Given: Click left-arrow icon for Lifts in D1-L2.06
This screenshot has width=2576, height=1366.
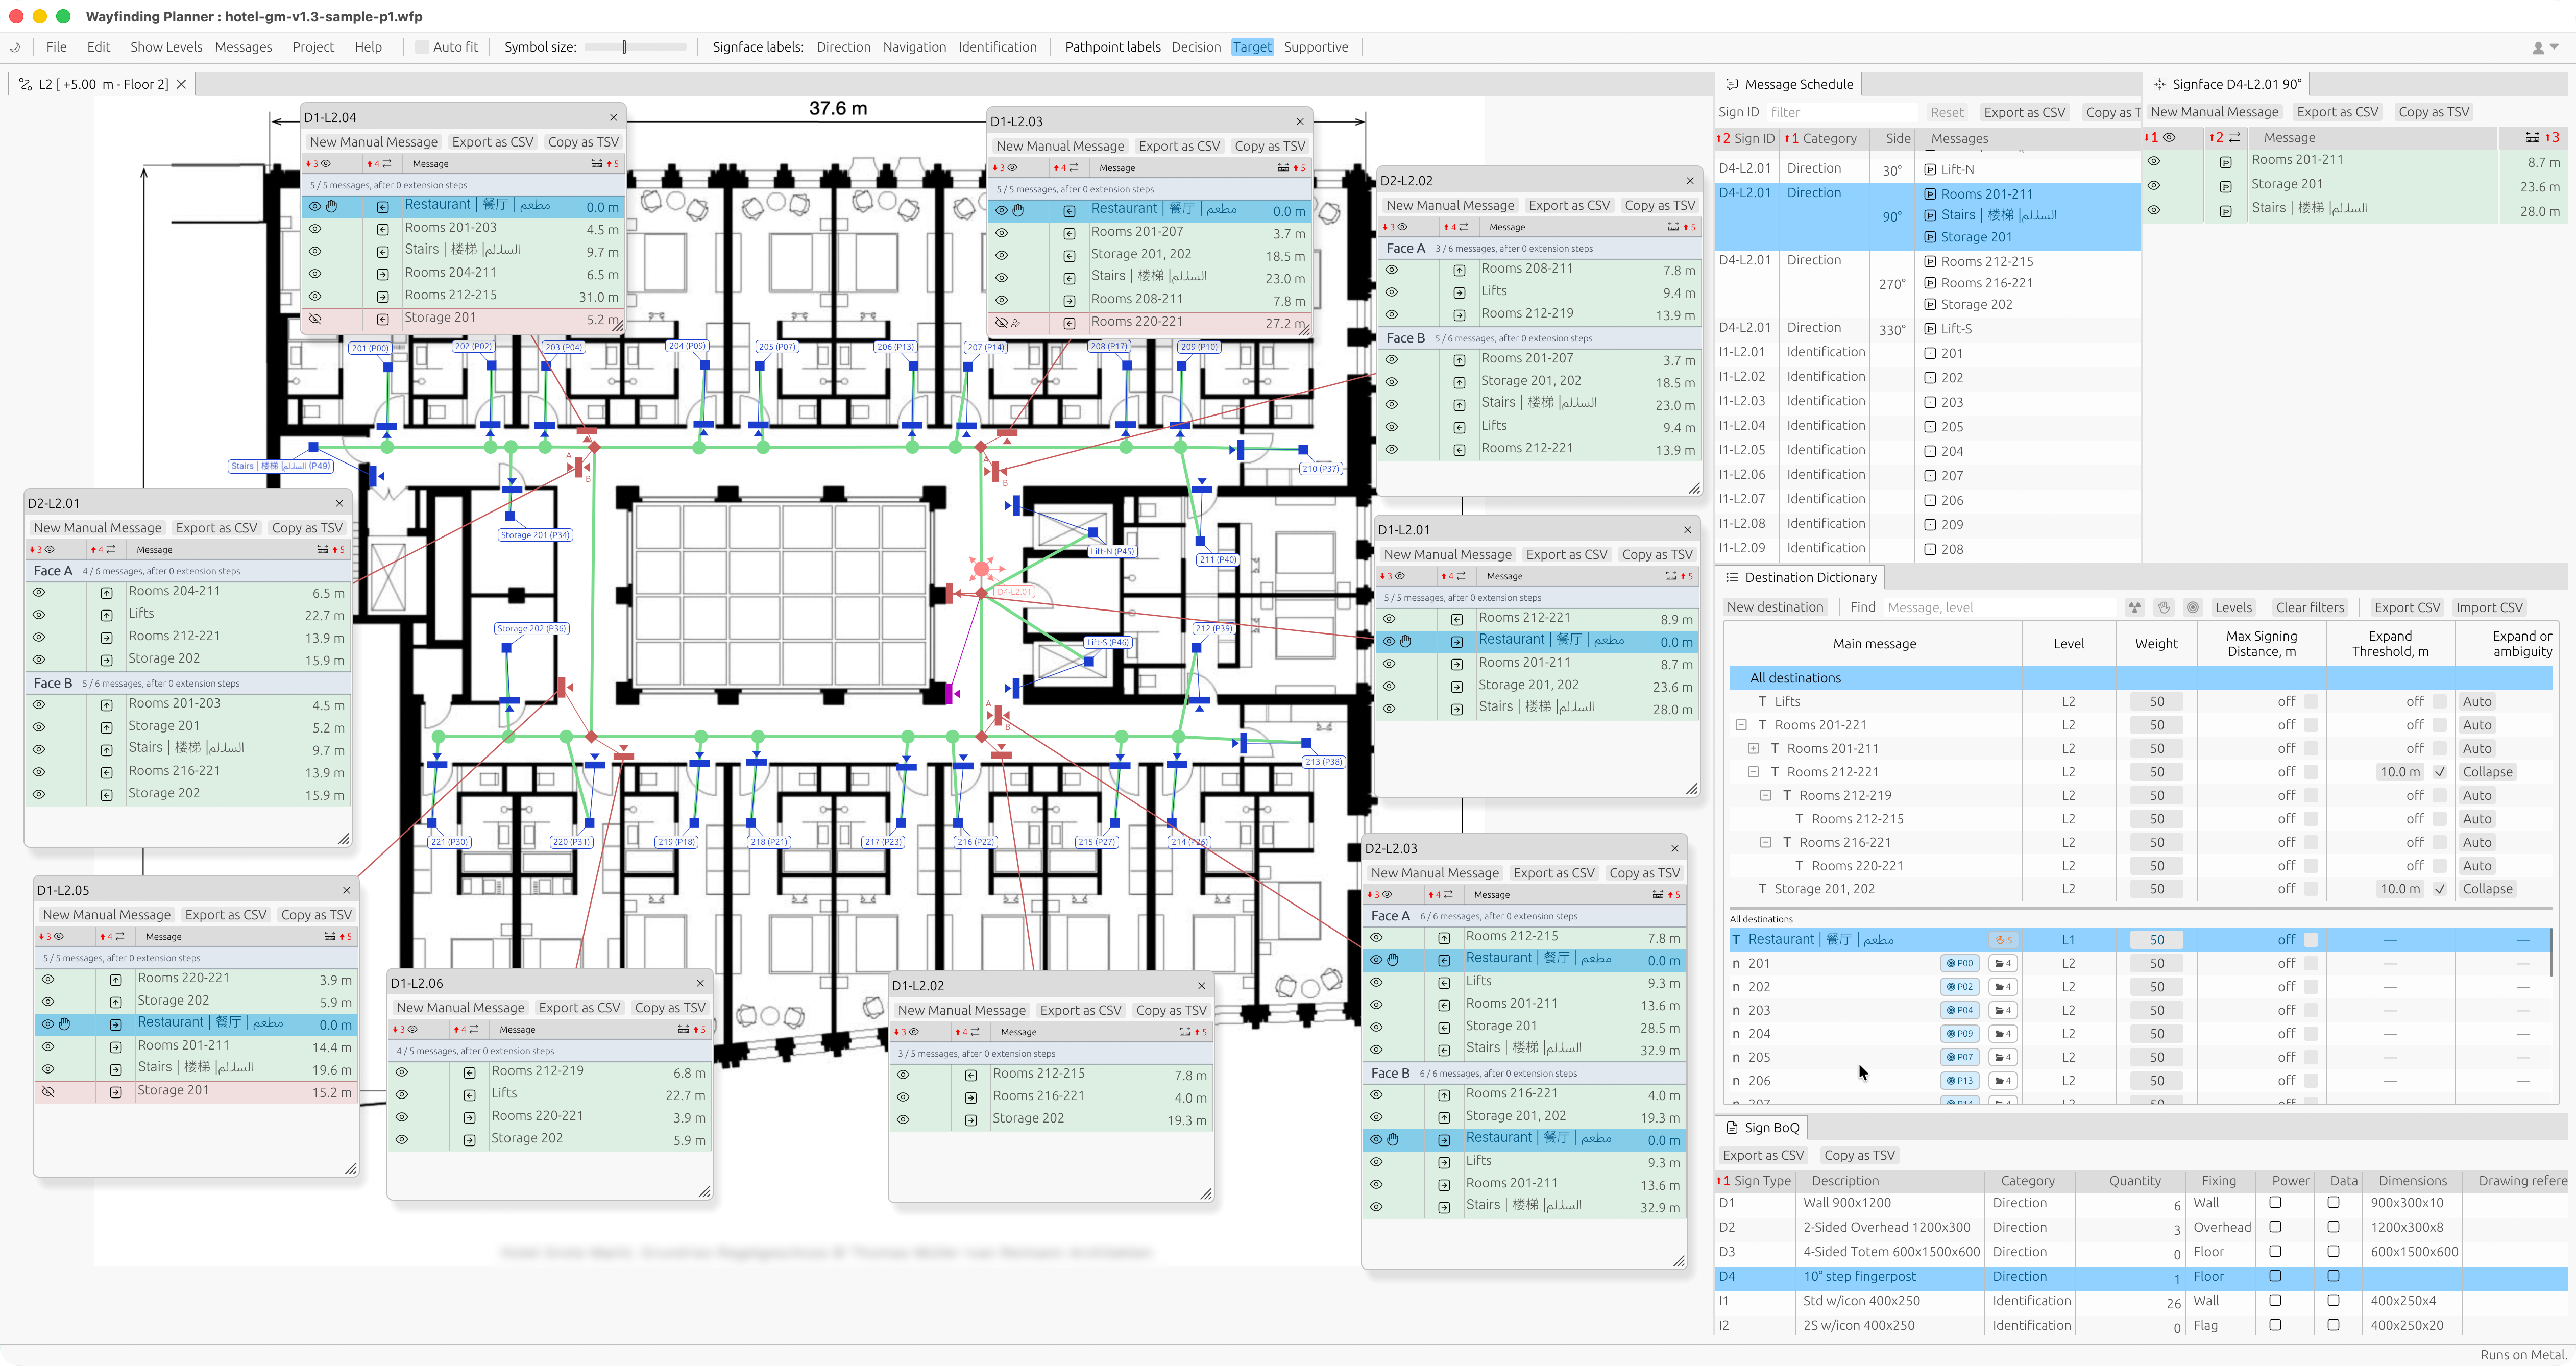Looking at the screenshot, I should coord(470,1096).
